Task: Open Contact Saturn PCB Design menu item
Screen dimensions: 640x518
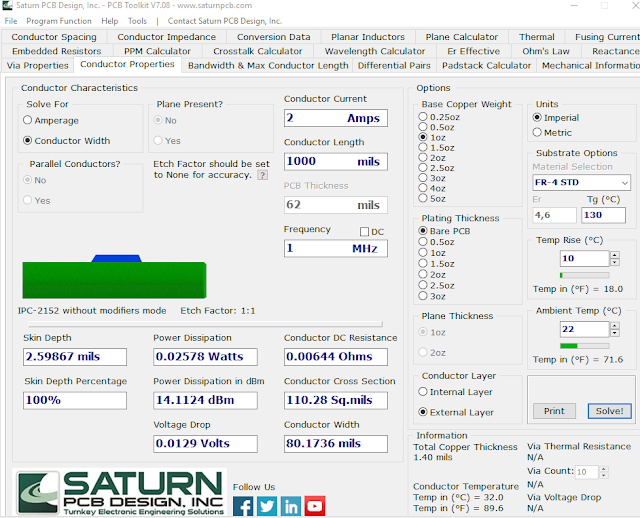Action: (224, 21)
